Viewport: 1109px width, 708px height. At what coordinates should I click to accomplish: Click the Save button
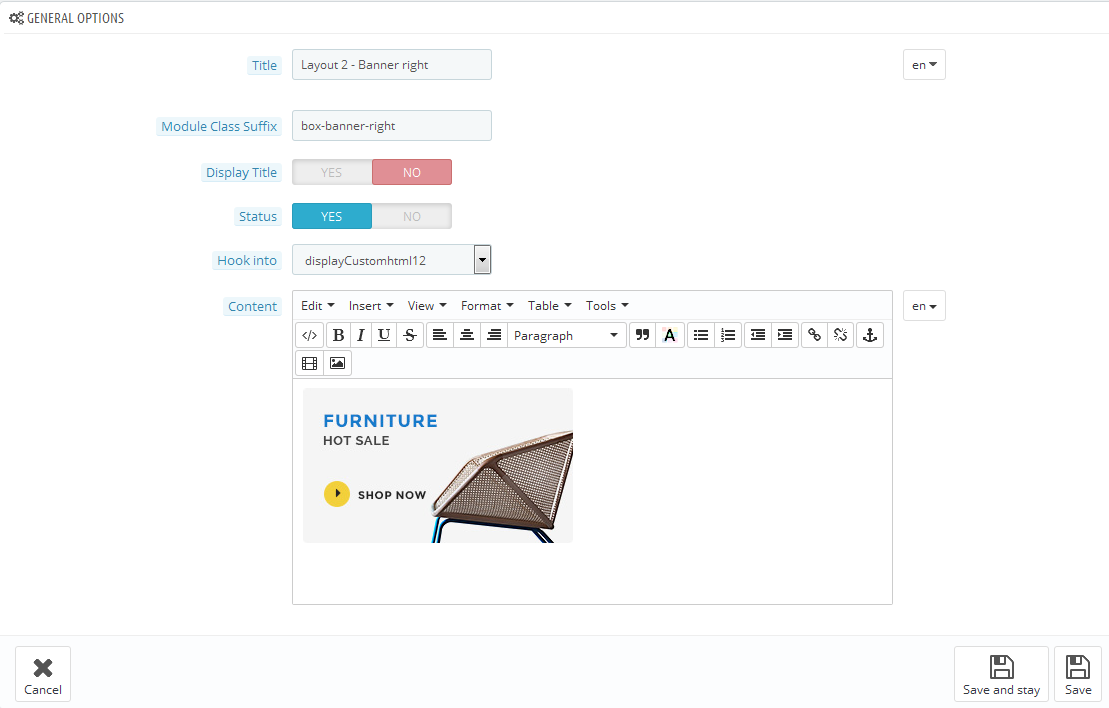click(1078, 674)
